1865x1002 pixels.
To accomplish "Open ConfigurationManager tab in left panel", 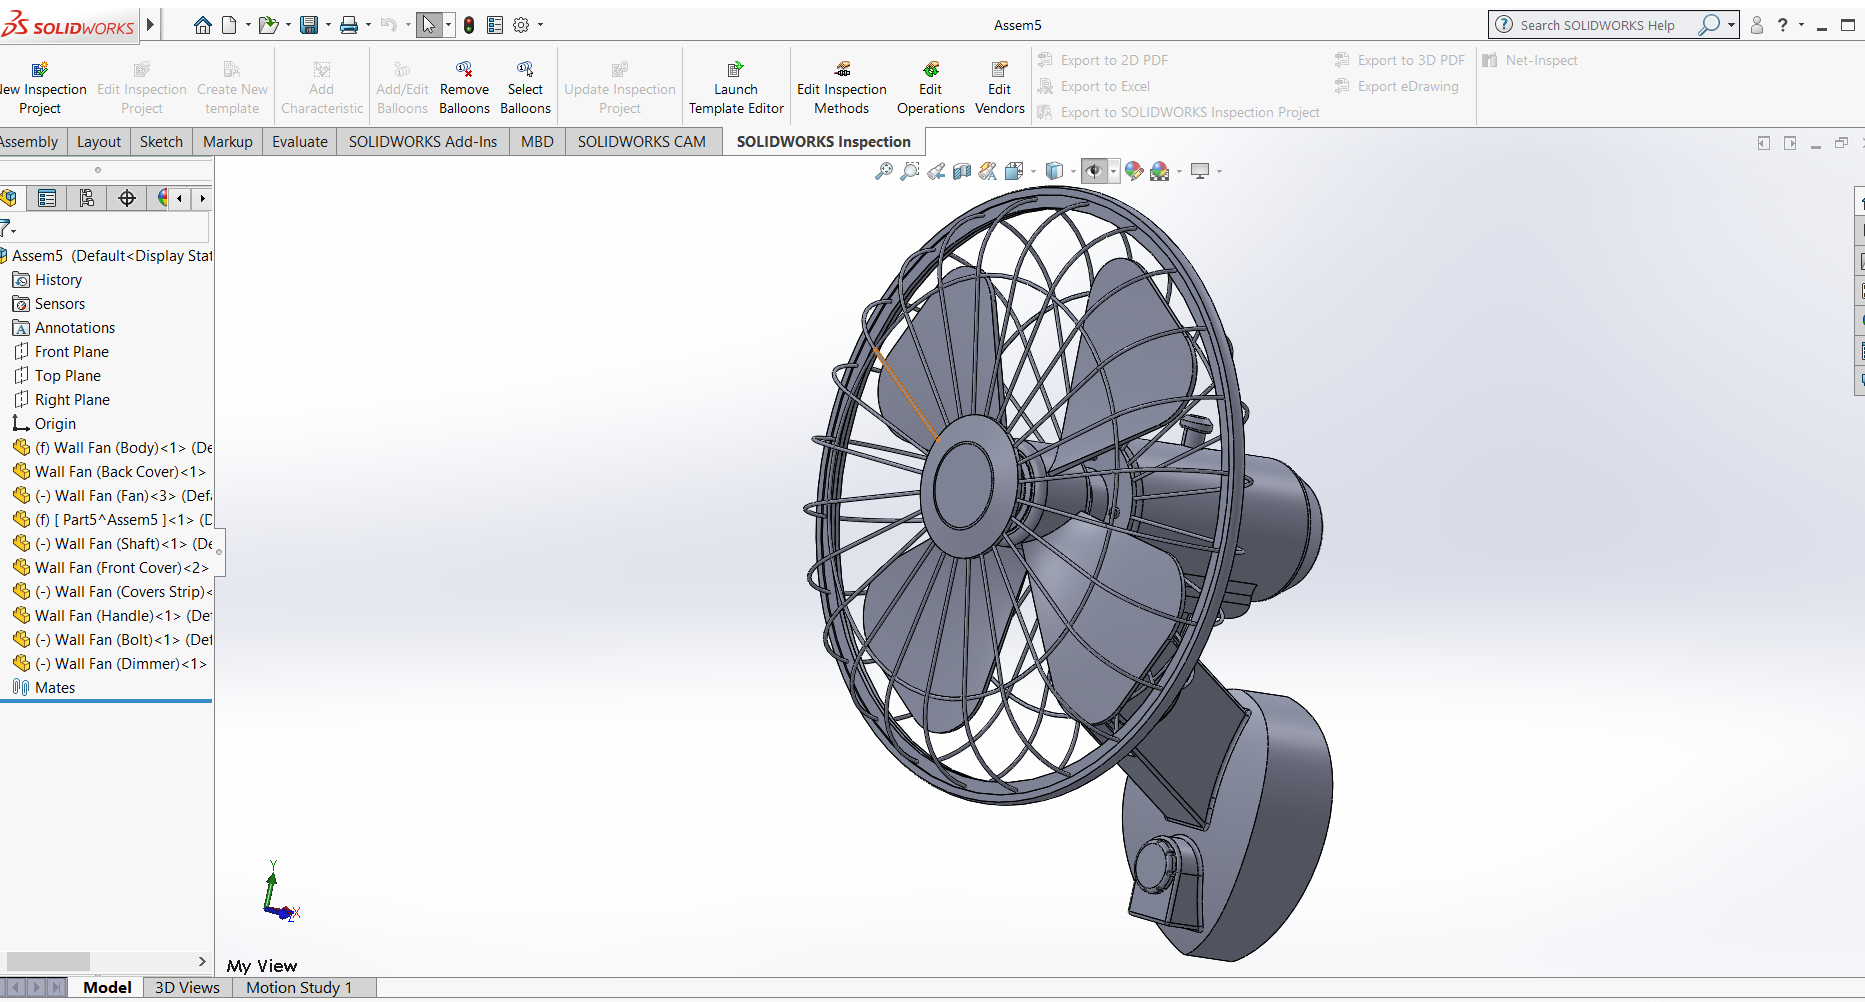I will [x=87, y=198].
